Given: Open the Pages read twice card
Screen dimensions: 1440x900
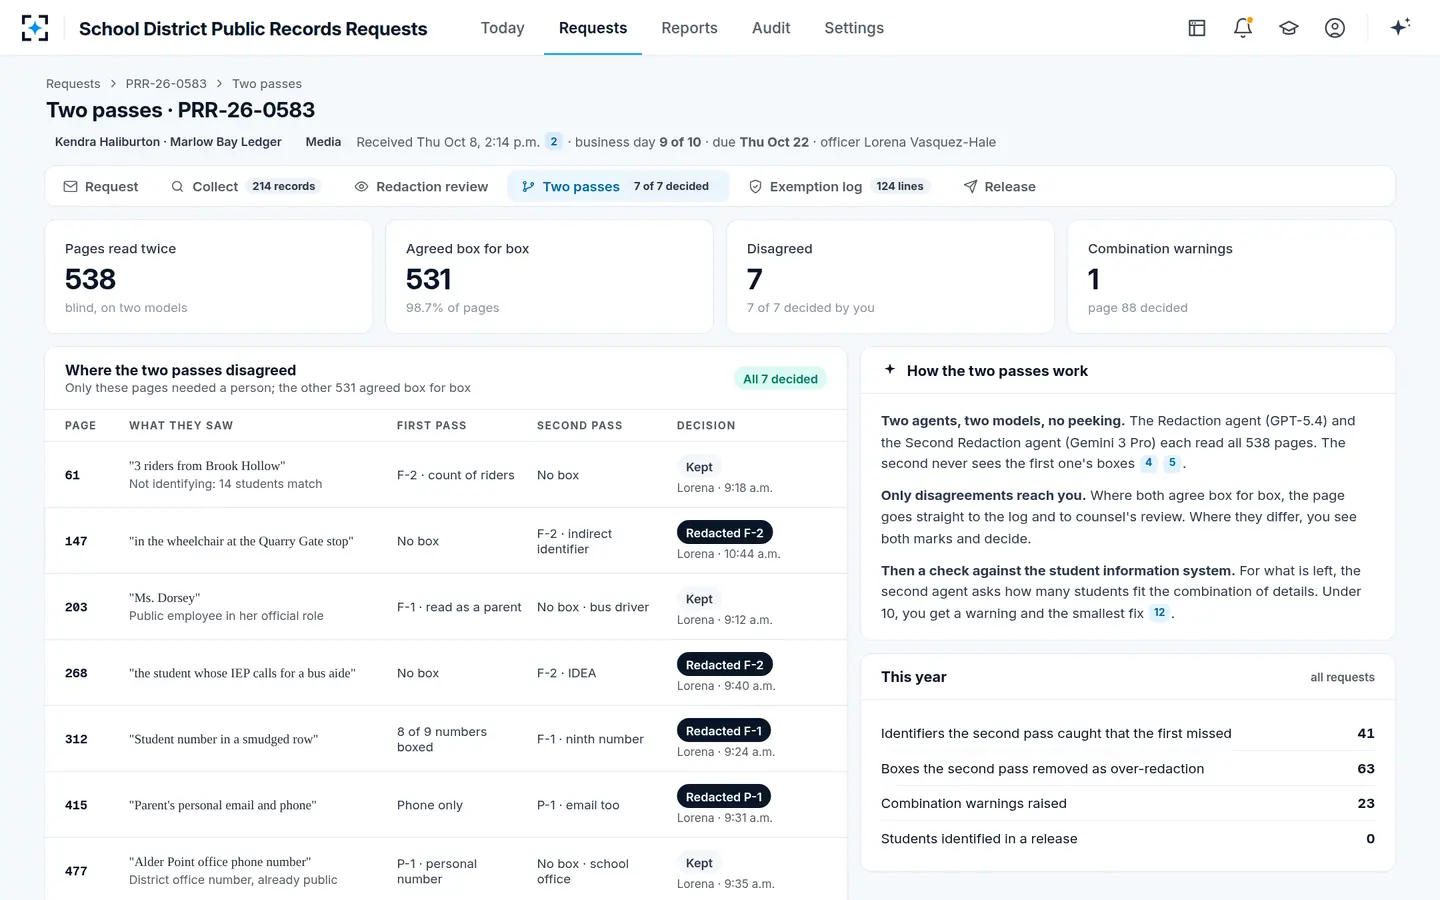Looking at the screenshot, I should [209, 277].
